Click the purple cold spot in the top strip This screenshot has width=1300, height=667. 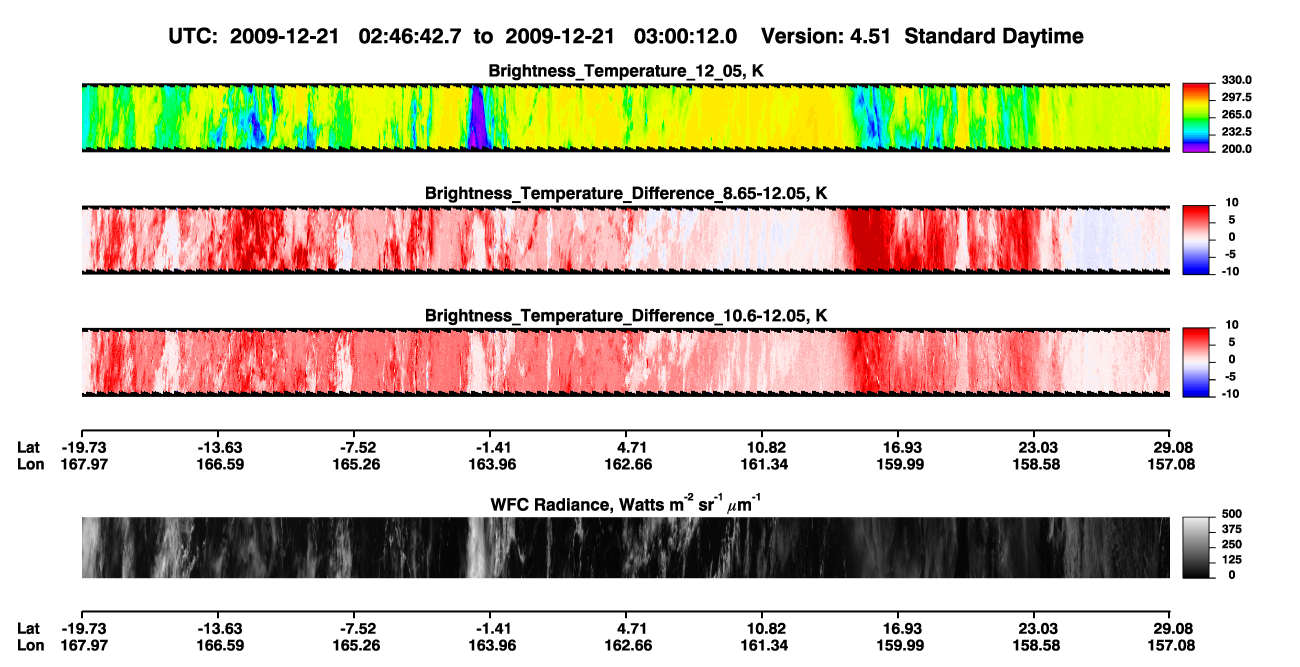point(479,117)
